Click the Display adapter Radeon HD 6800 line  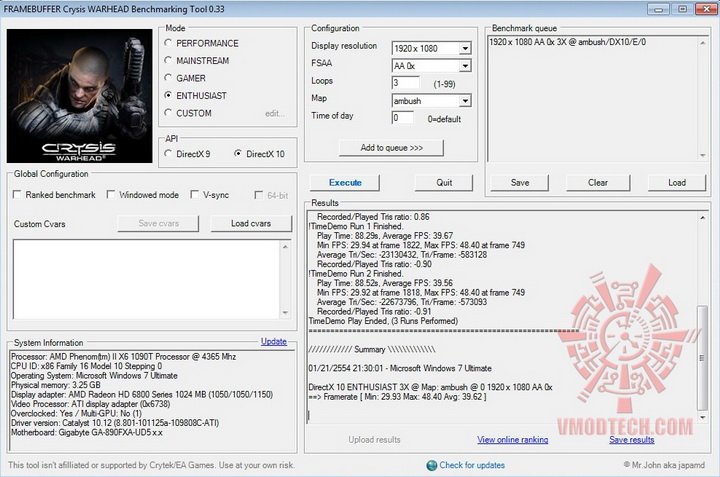coord(142,394)
